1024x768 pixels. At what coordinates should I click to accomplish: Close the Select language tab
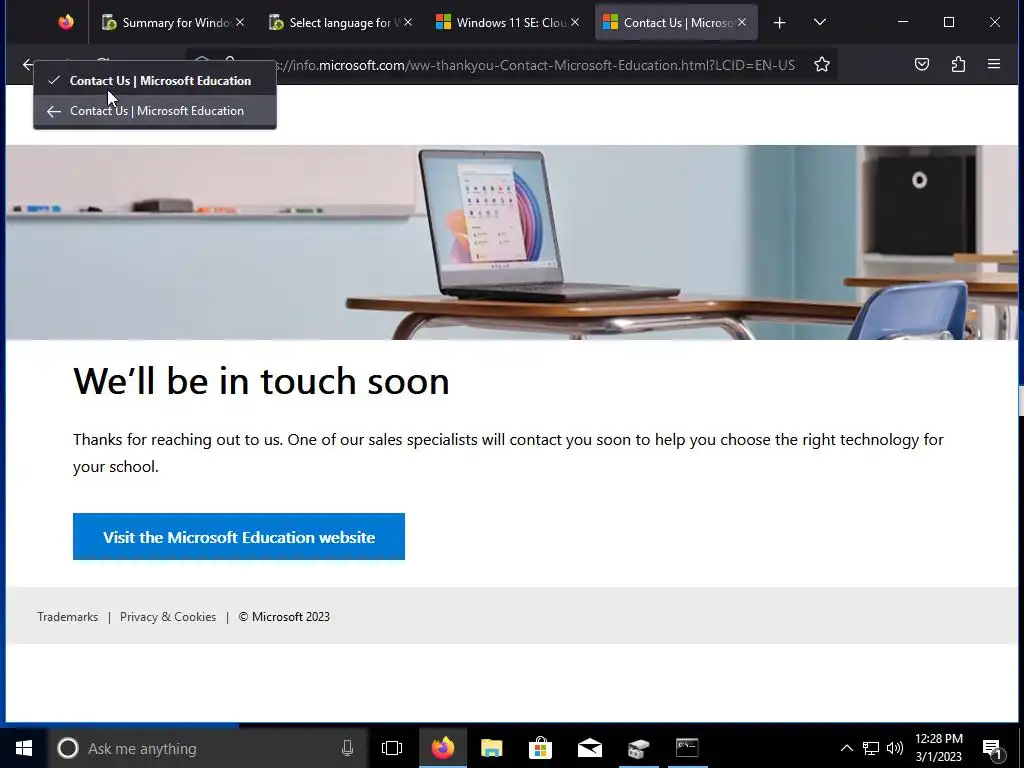coord(408,22)
